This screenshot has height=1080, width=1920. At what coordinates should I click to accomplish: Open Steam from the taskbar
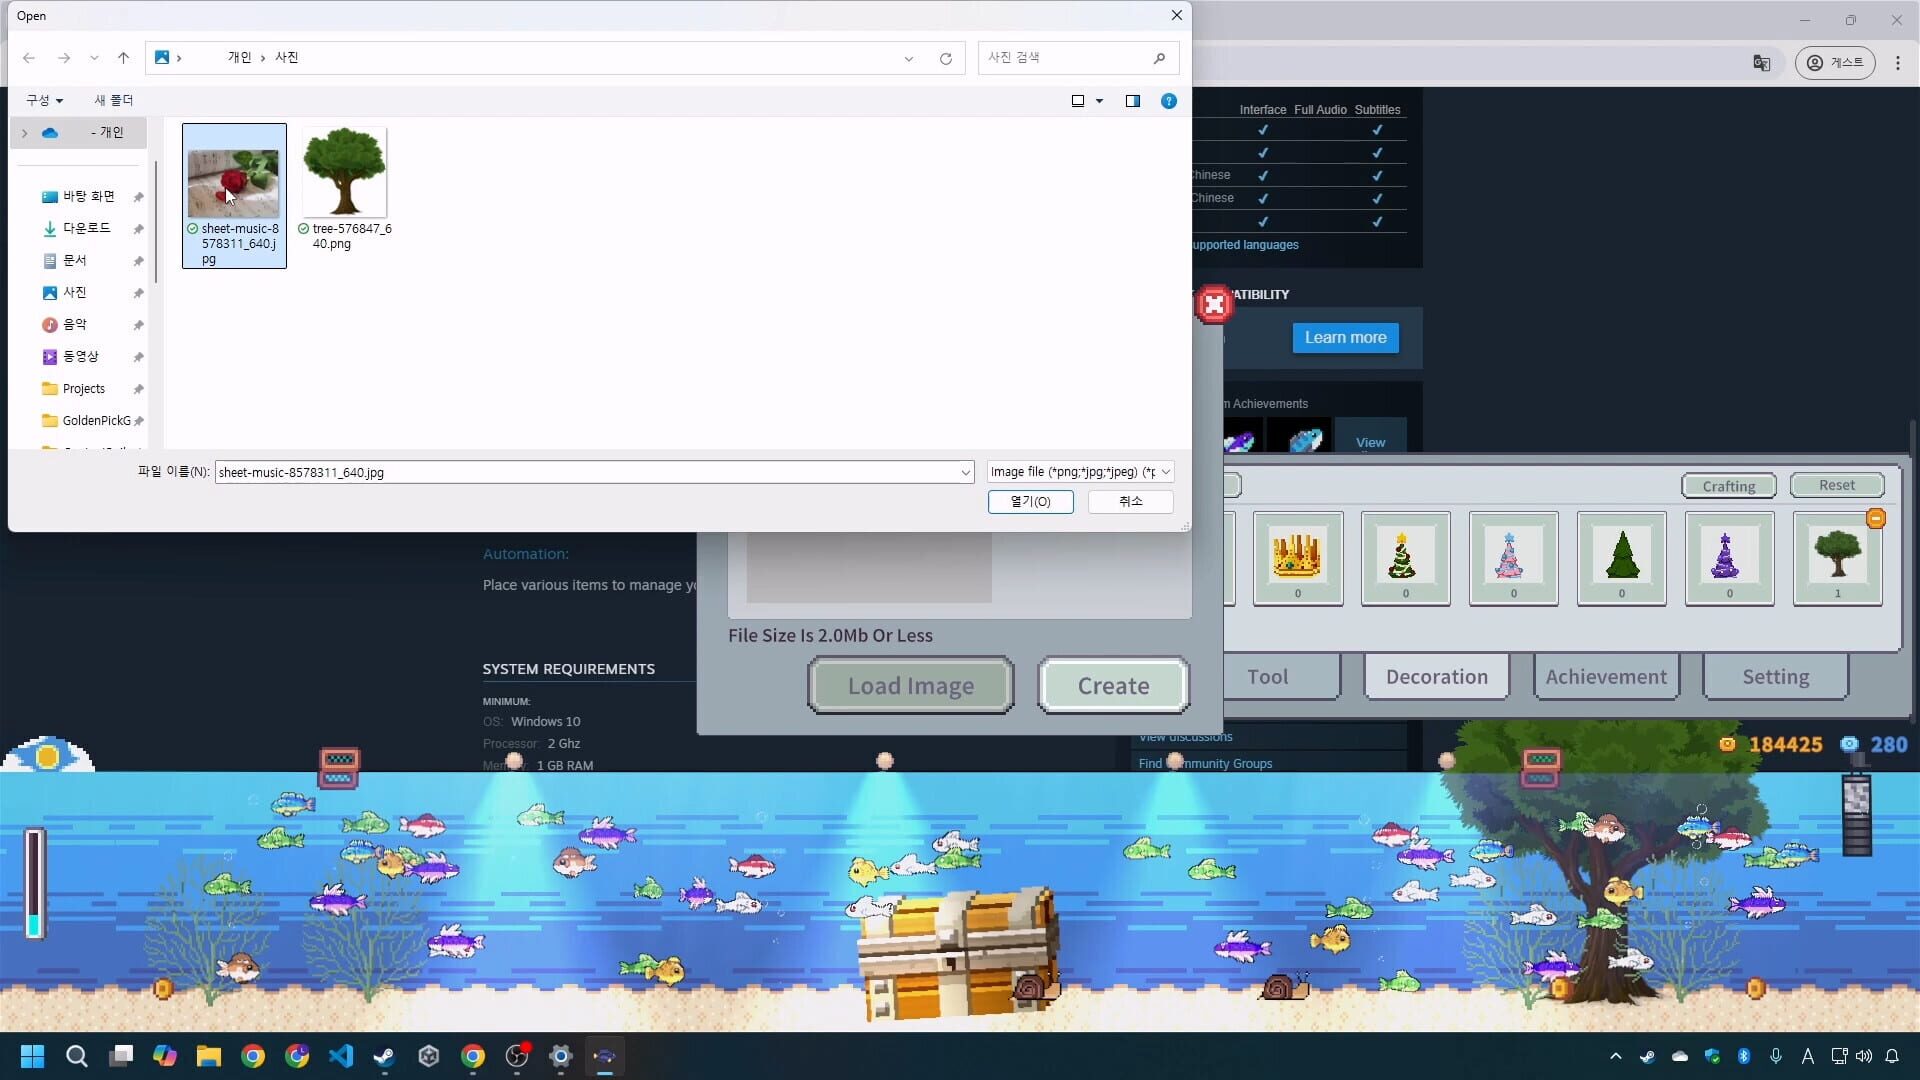383,1056
